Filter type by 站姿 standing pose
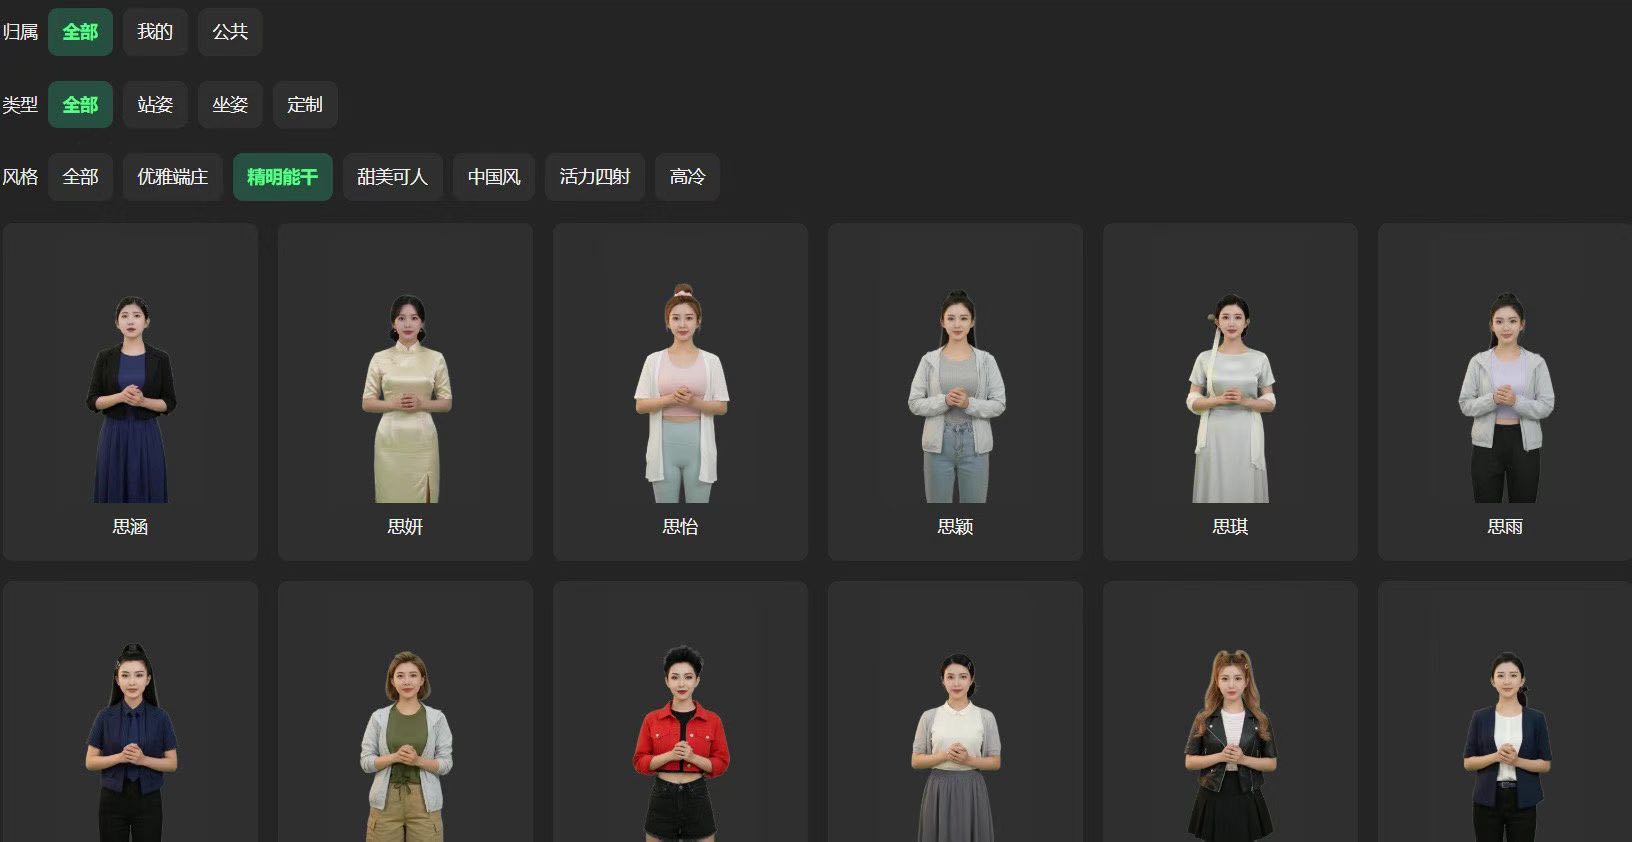The height and width of the screenshot is (842, 1632). click(155, 105)
